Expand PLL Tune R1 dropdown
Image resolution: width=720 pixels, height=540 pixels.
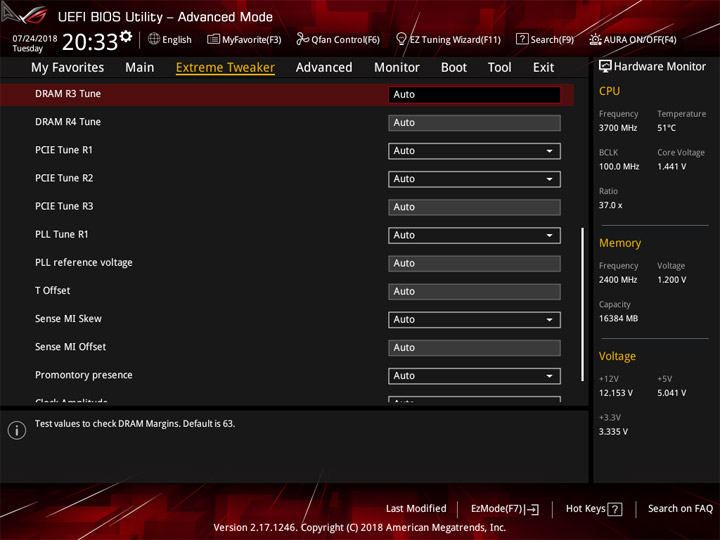pos(474,236)
